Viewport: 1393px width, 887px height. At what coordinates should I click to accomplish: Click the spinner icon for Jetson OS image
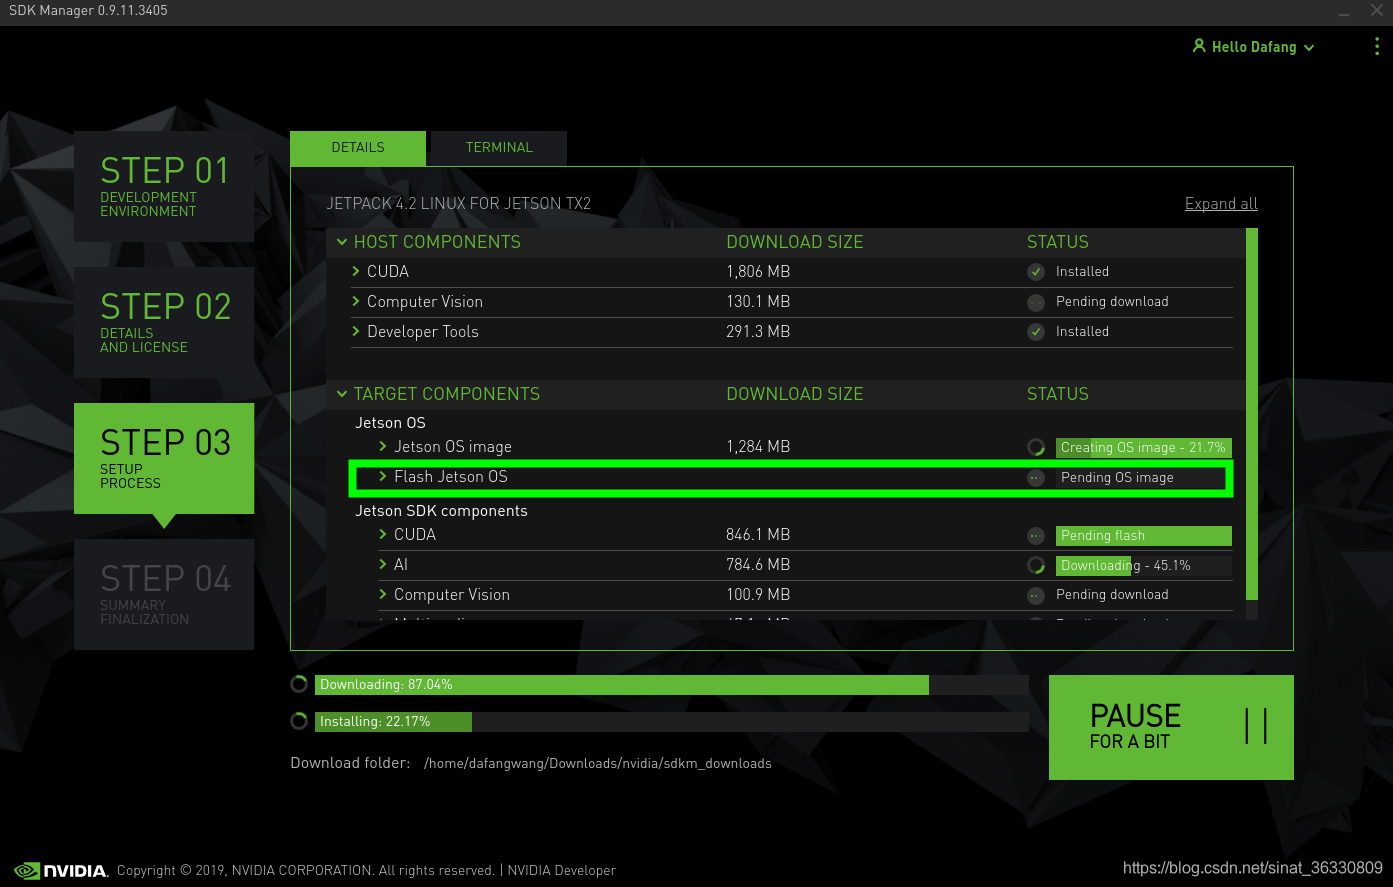point(1036,447)
